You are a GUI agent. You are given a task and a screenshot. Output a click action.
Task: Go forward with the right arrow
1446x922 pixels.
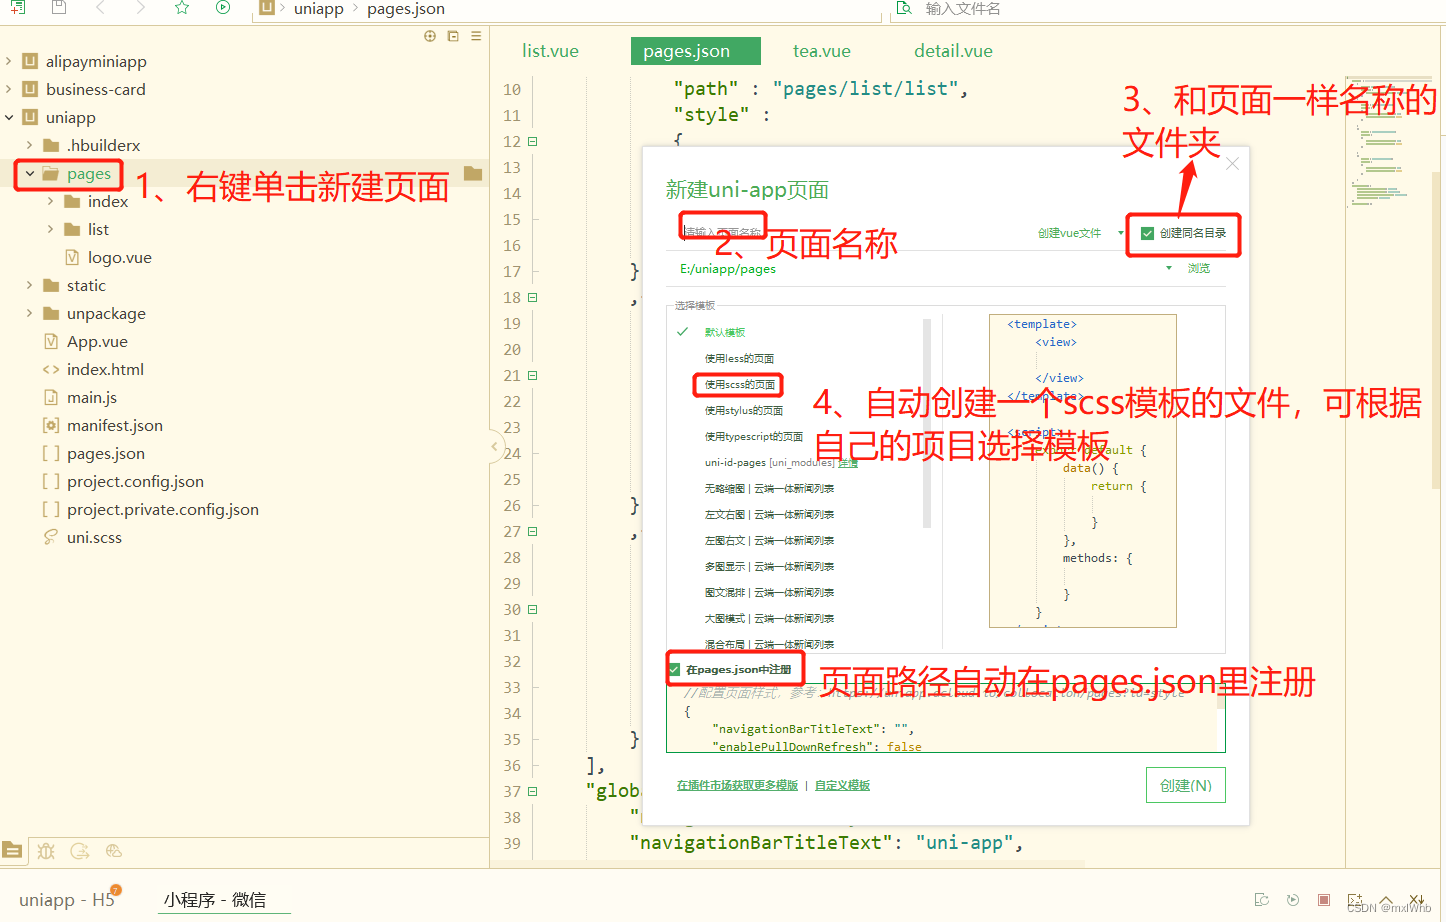[140, 8]
